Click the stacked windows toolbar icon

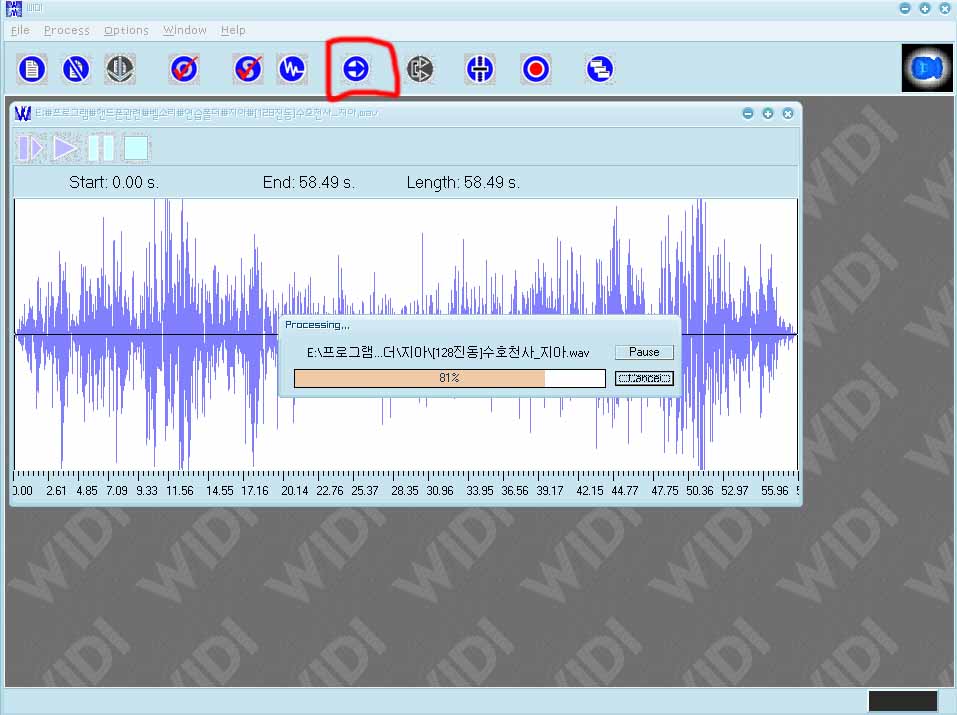pos(599,69)
